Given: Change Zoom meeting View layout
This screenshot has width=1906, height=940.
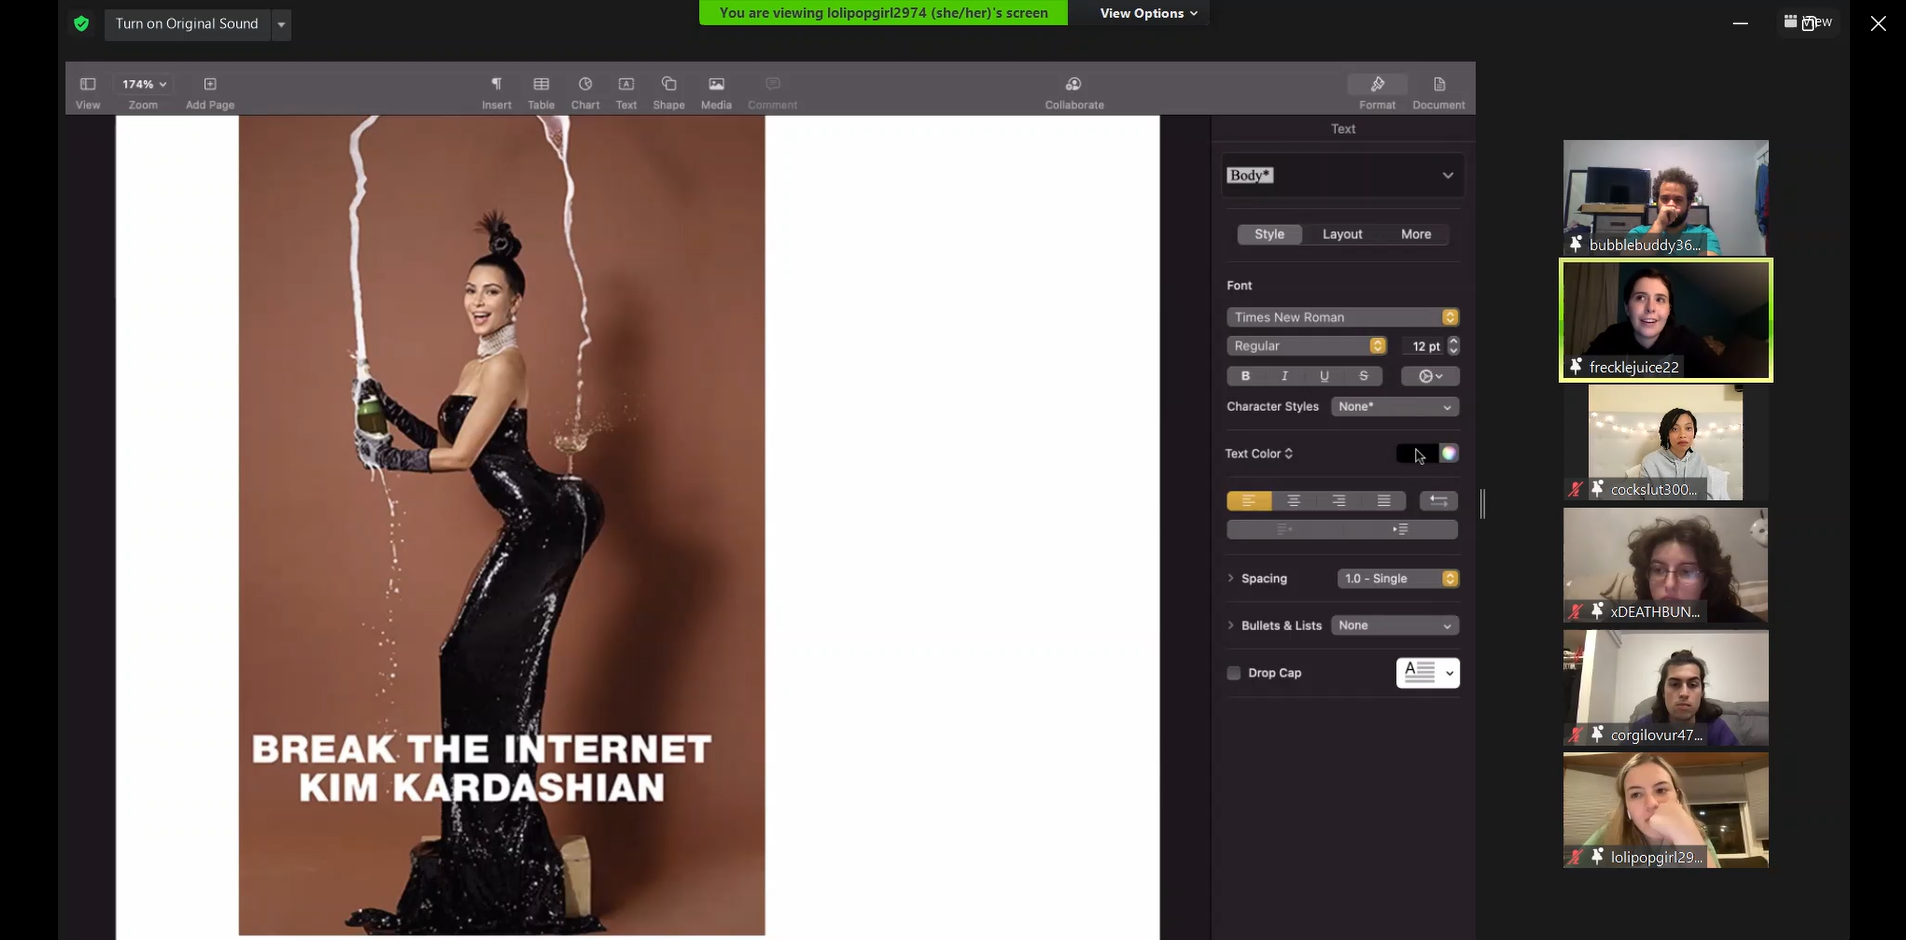Looking at the screenshot, I should [1809, 22].
